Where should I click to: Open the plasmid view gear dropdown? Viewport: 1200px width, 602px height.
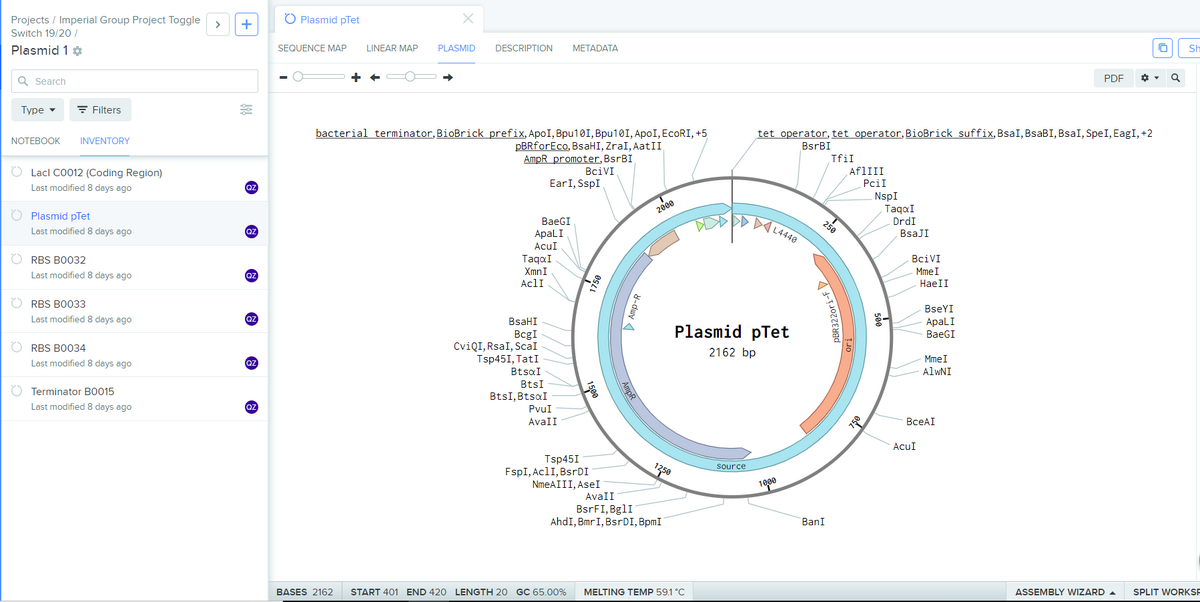[1146, 77]
